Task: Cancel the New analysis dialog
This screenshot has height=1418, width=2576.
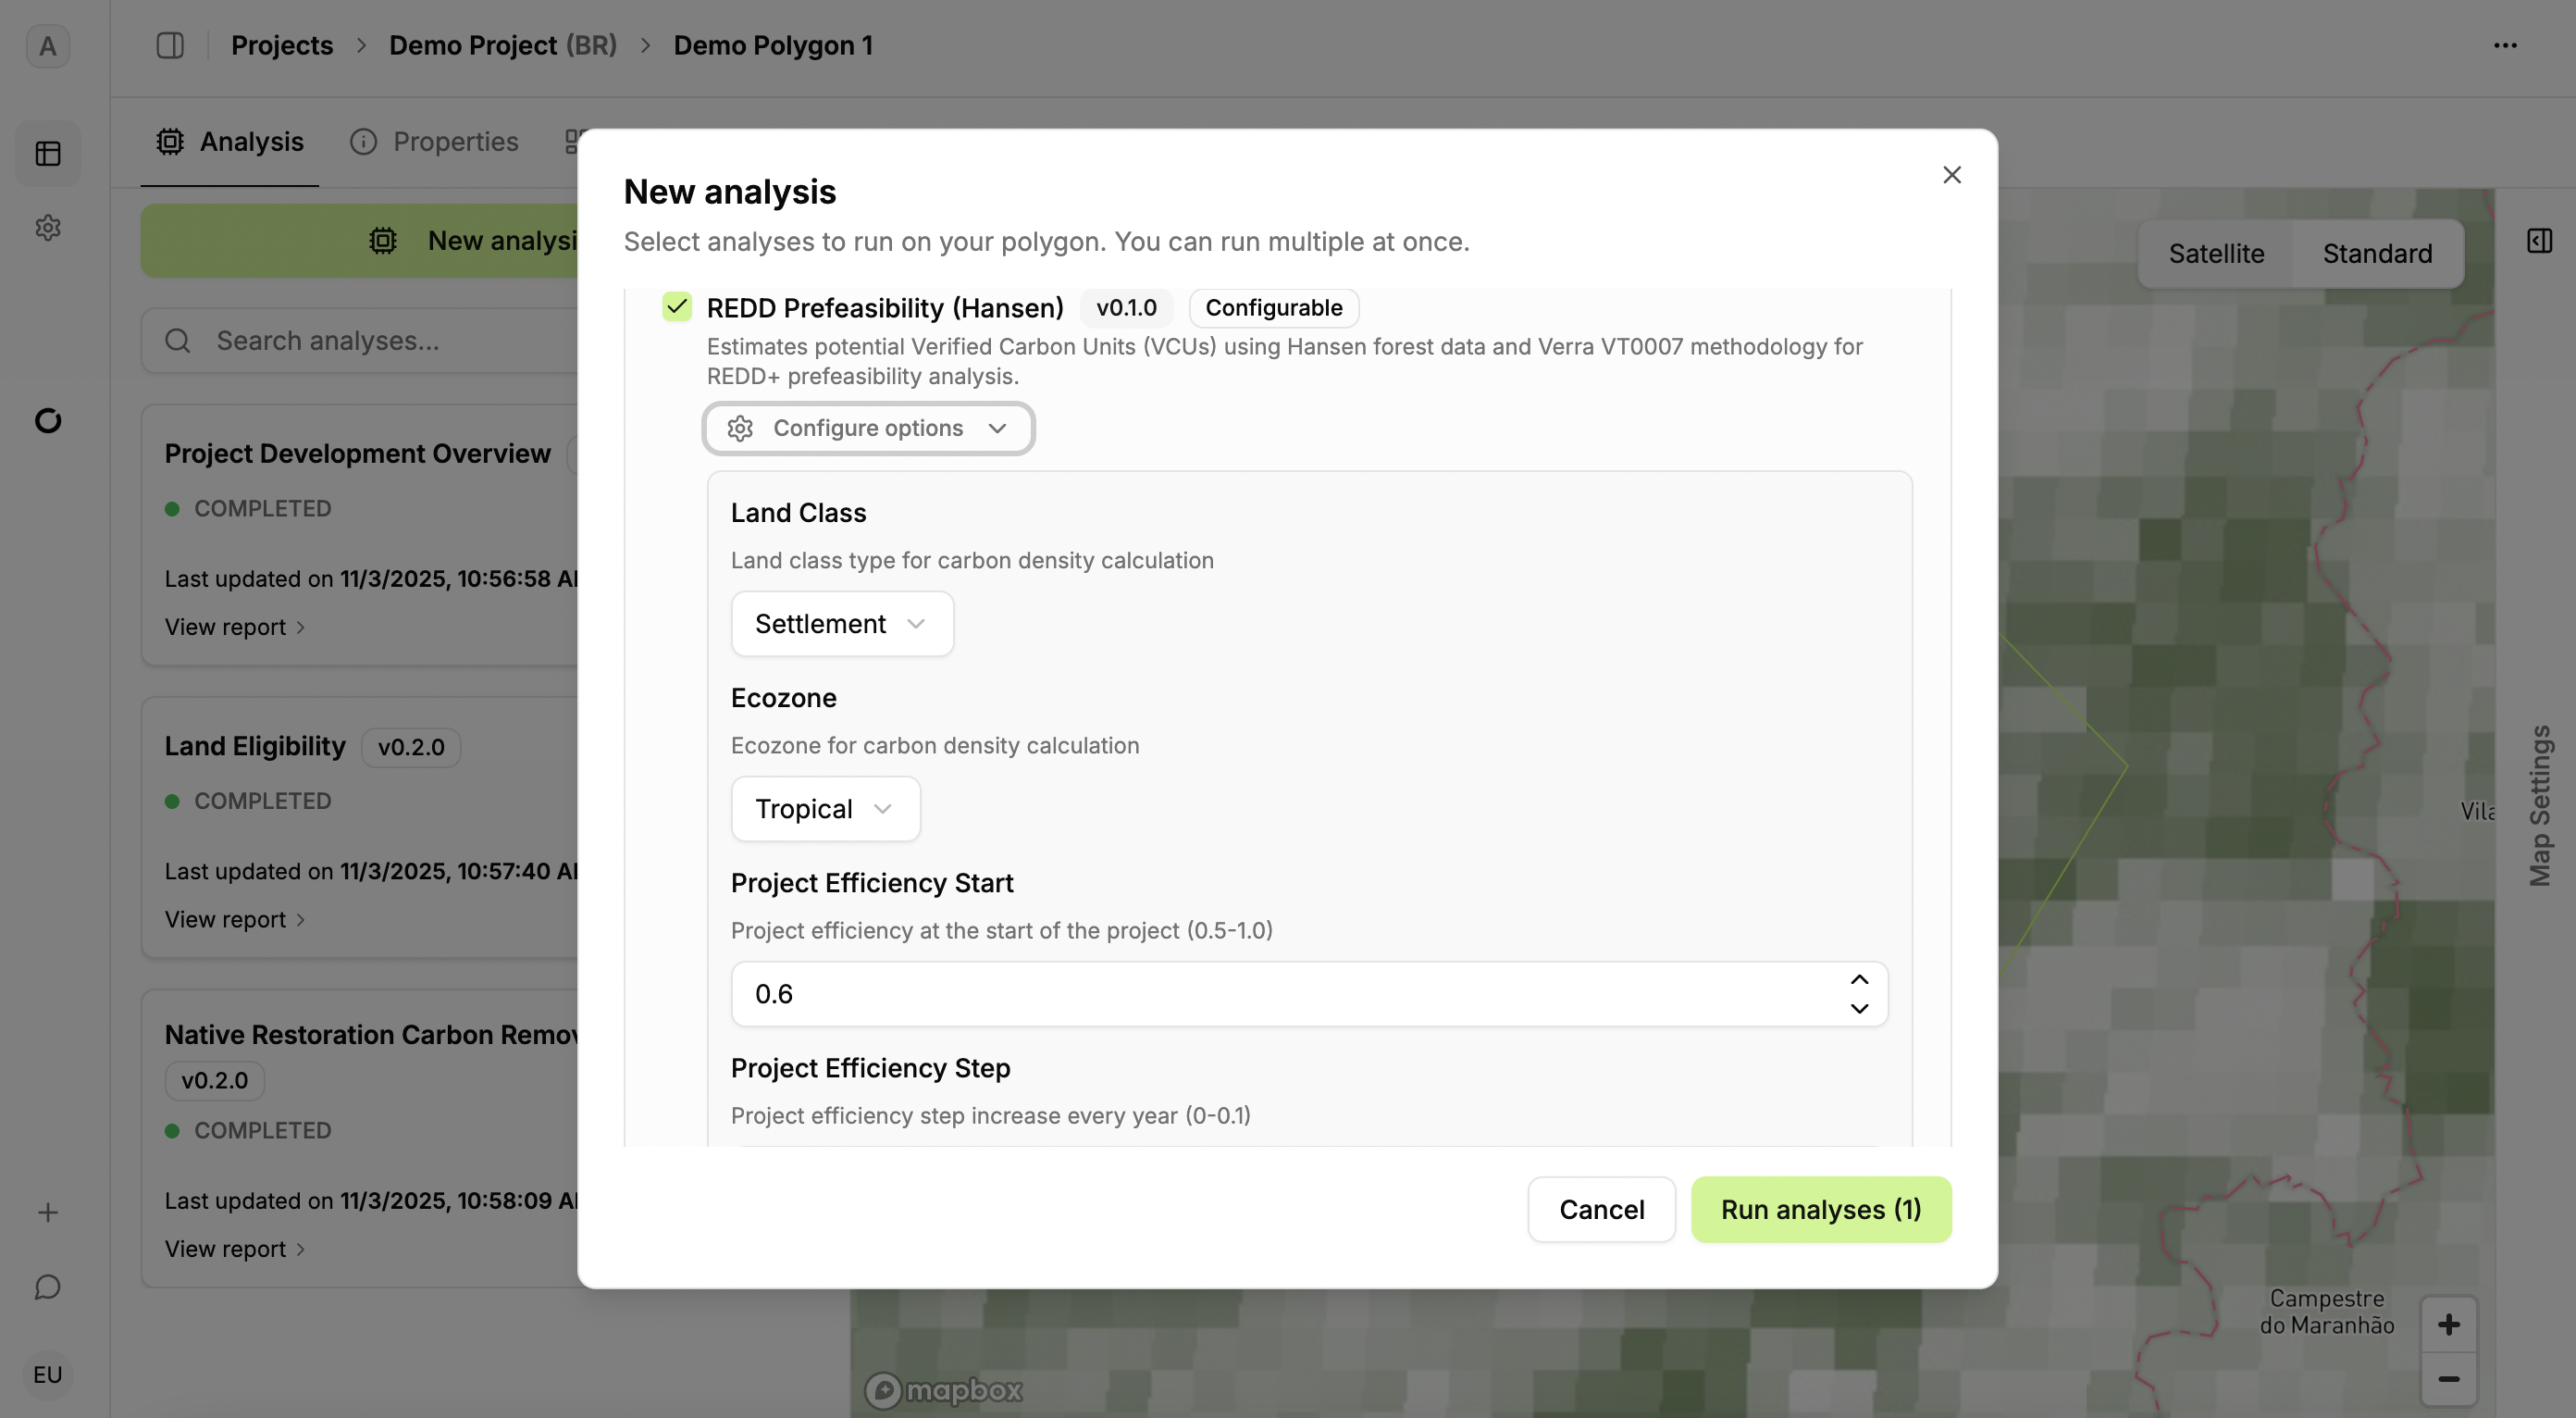Action: coord(1600,1209)
